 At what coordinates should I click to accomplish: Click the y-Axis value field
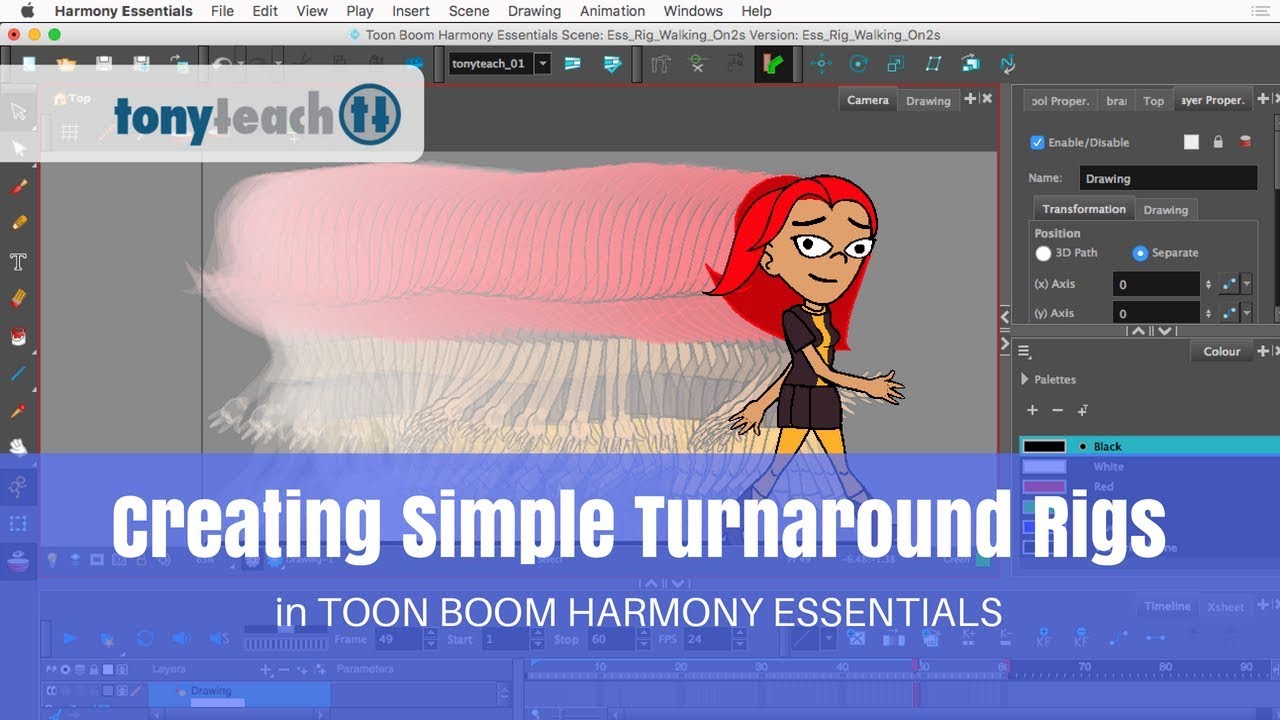pos(1156,313)
